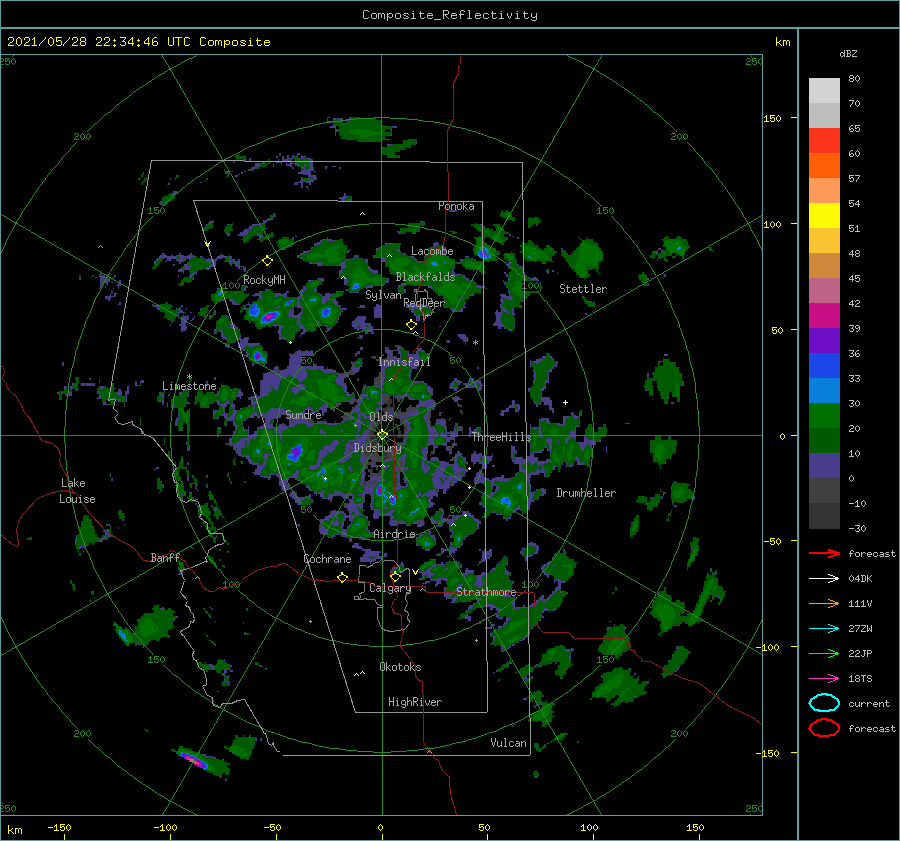Screen dimensions: 900x841
Task: Click the yellow 51–54 dBZ legend swatch
Action: point(824,215)
